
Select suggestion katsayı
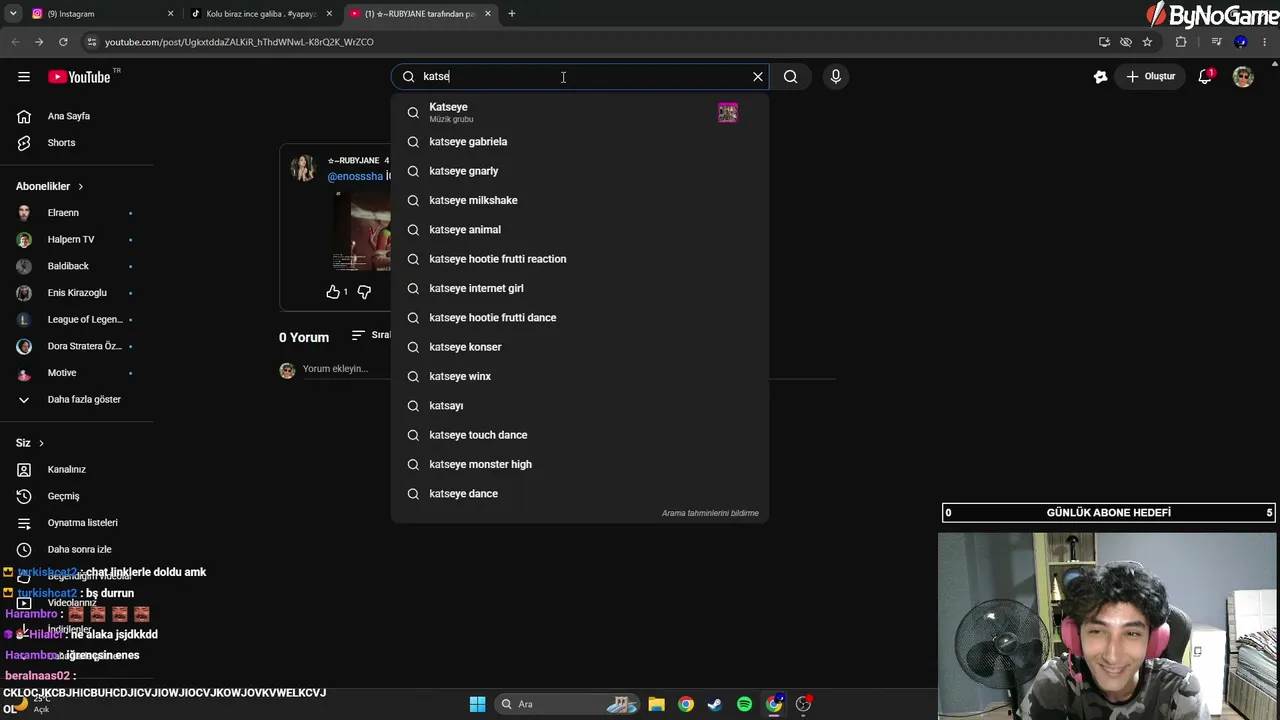pos(580,406)
